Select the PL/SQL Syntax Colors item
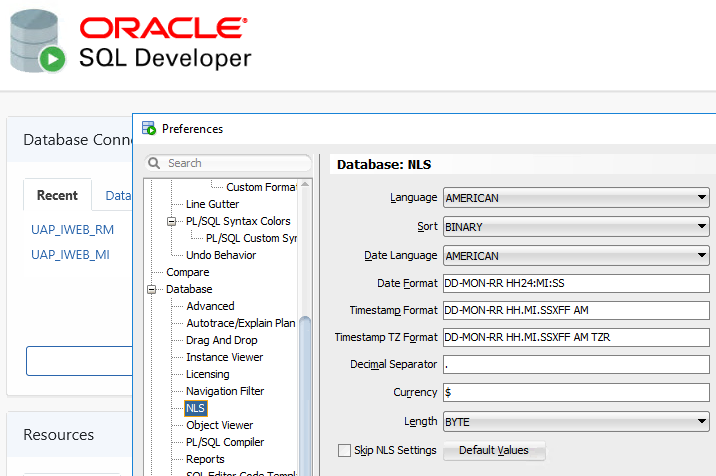The image size is (716, 476). coord(238,221)
